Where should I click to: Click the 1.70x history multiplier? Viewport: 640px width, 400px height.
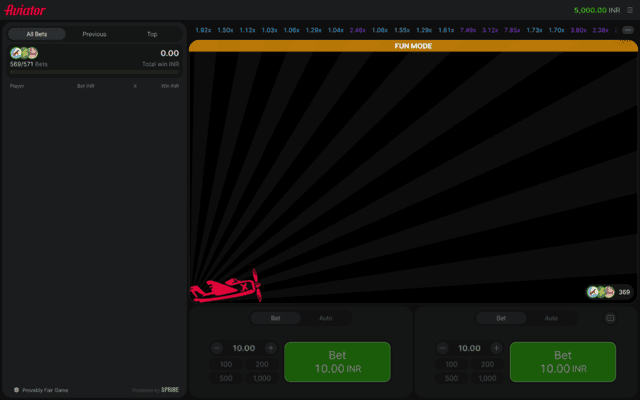coord(556,30)
